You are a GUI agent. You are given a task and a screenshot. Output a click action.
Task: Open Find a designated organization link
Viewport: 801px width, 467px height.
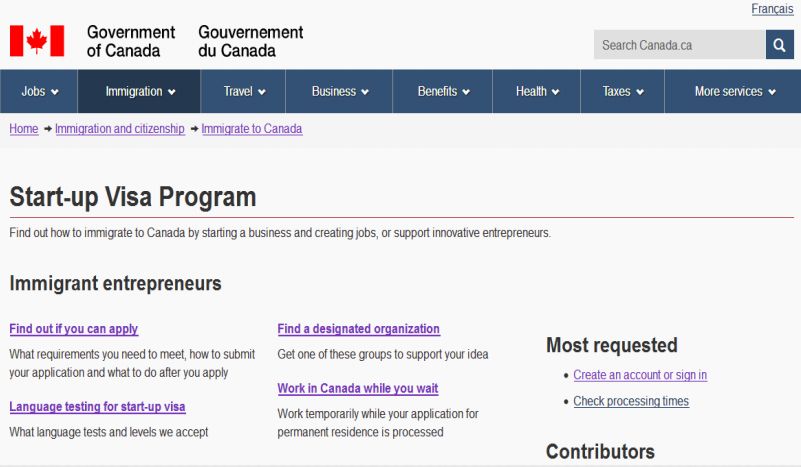(x=359, y=329)
